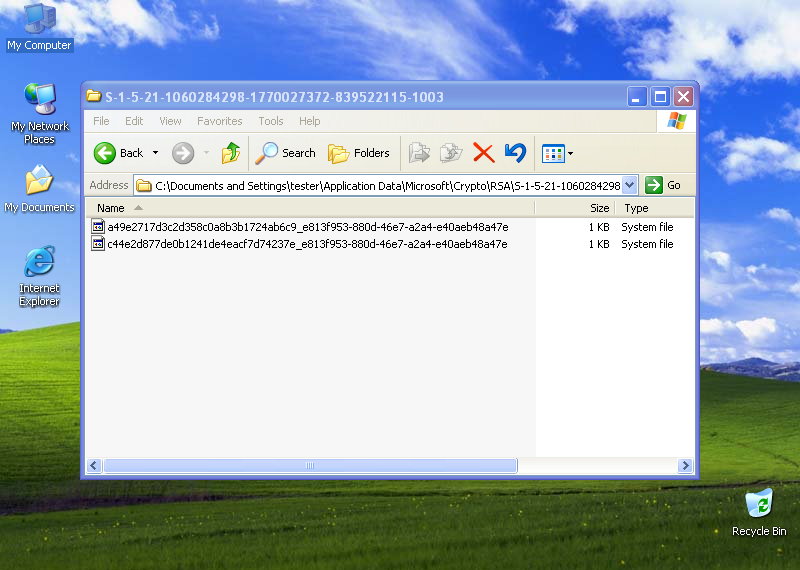Sort by the Name column header
The height and width of the screenshot is (570, 800).
310,208
